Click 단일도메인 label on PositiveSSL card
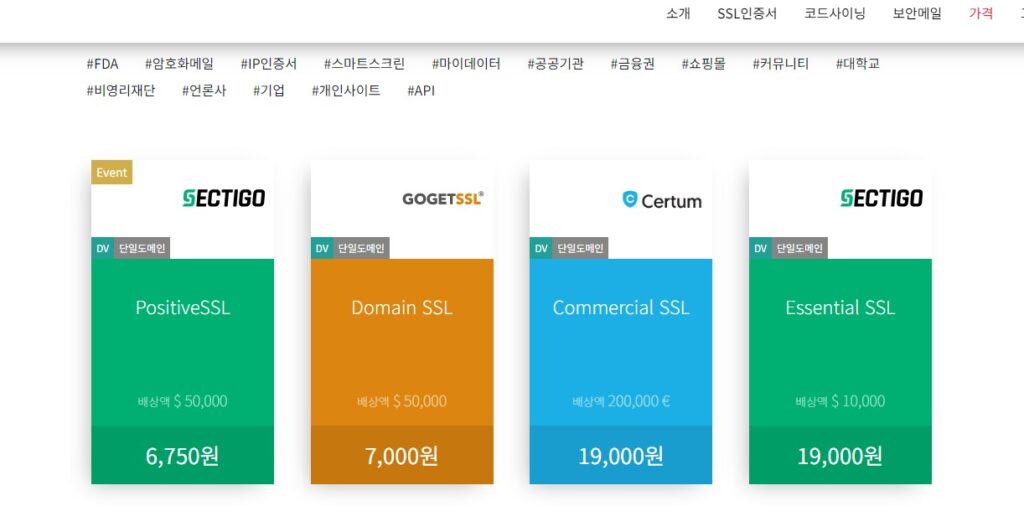Viewport: 1024px width, 506px height. (x=142, y=248)
